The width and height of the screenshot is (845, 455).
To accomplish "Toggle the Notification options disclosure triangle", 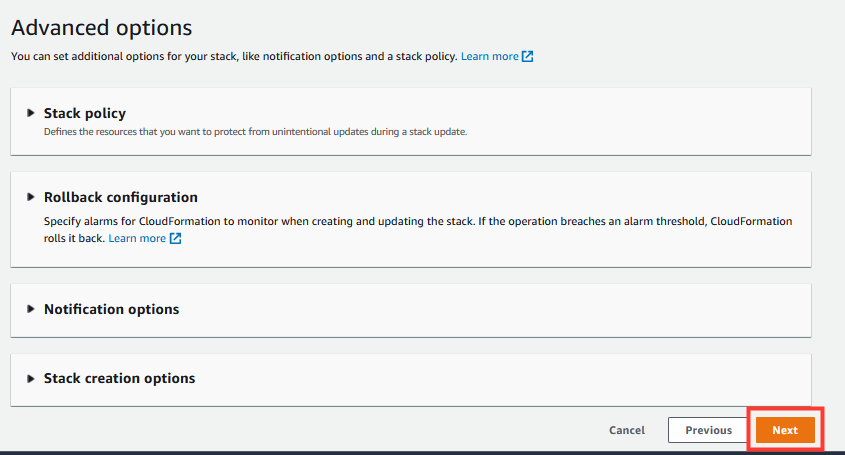I will 31,309.
